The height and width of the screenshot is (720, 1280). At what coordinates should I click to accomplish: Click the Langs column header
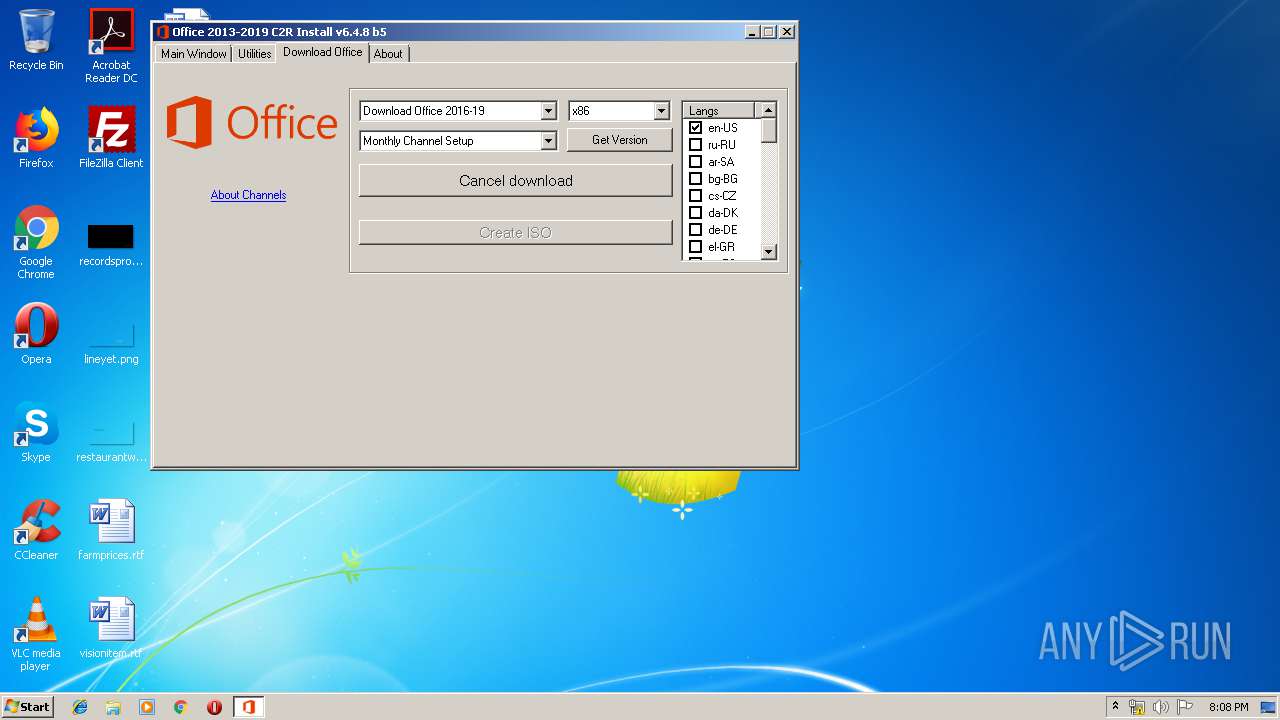click(720, 111)
